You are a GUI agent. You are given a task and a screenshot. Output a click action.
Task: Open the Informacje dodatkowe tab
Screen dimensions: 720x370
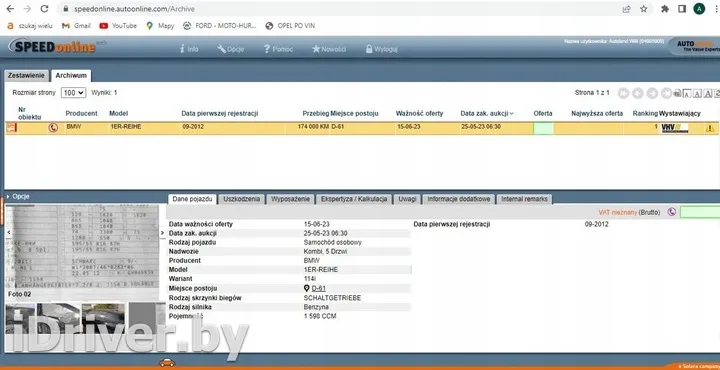pos(459,199)
